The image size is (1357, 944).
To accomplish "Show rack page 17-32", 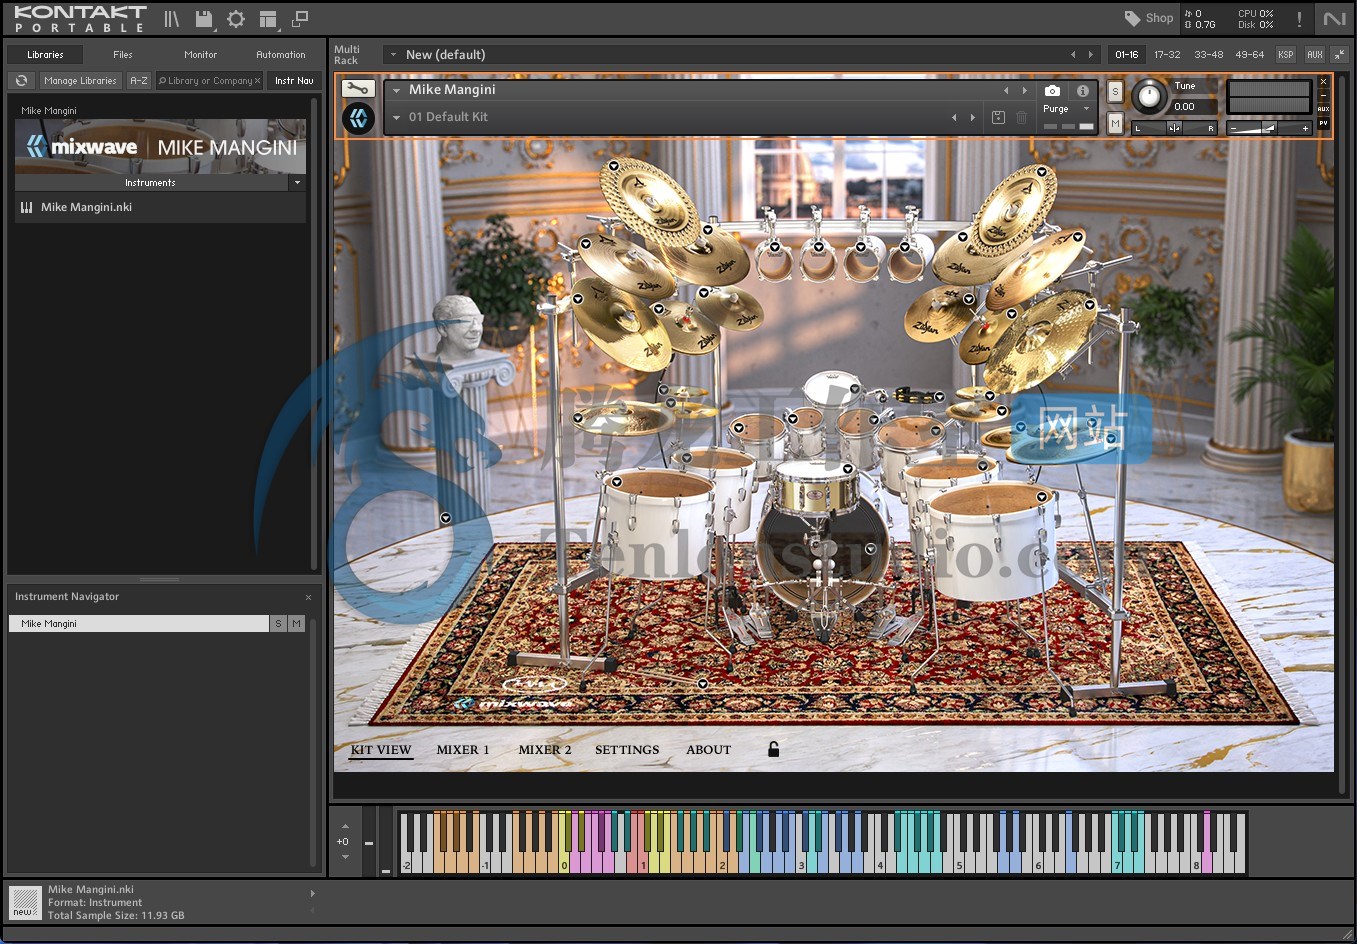I will click(1167, 55).
